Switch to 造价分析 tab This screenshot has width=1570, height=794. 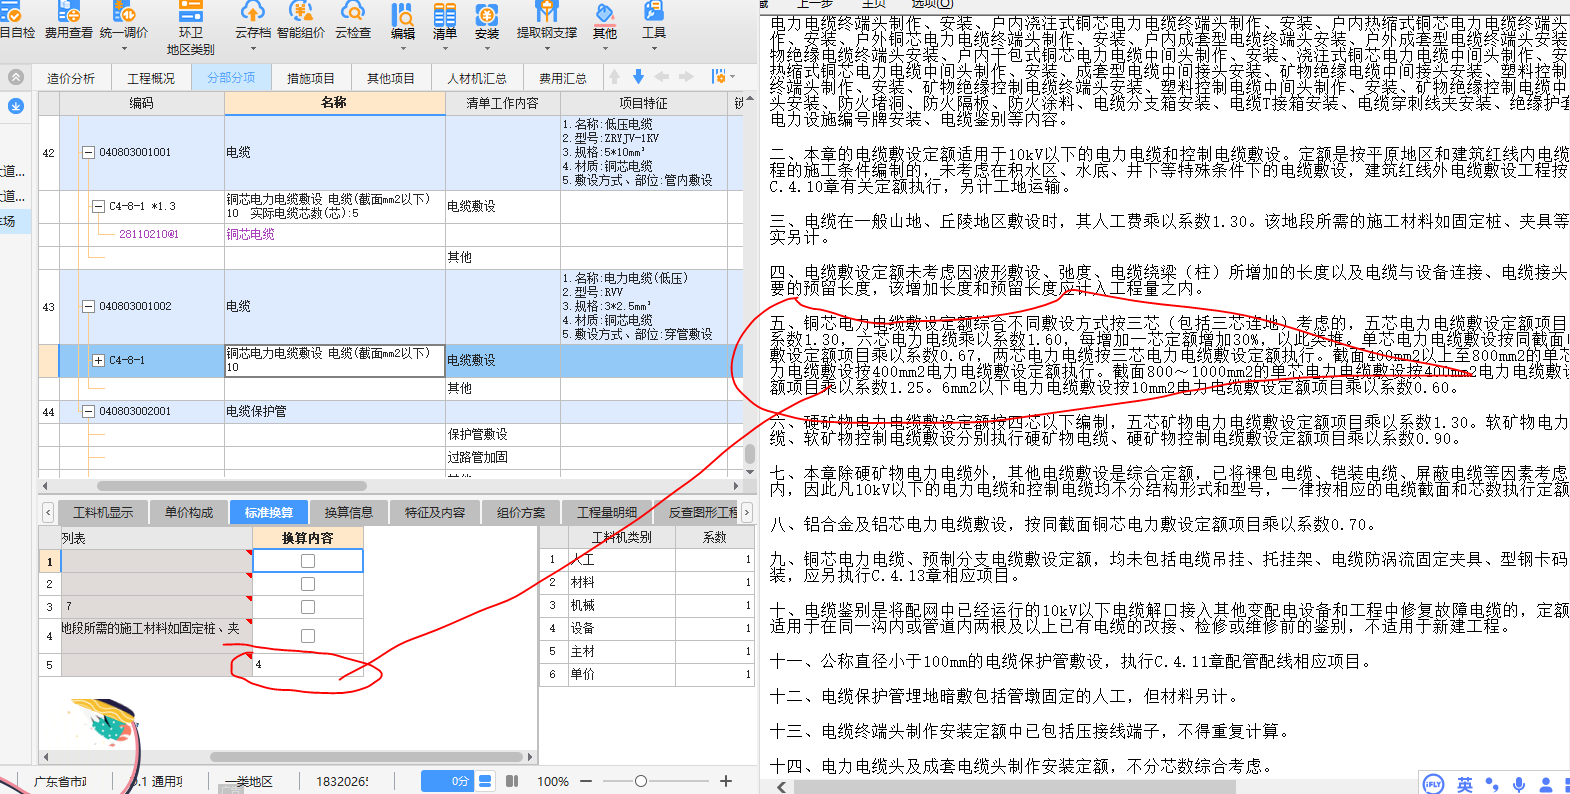pyautogui.click(x=71, y=78)
